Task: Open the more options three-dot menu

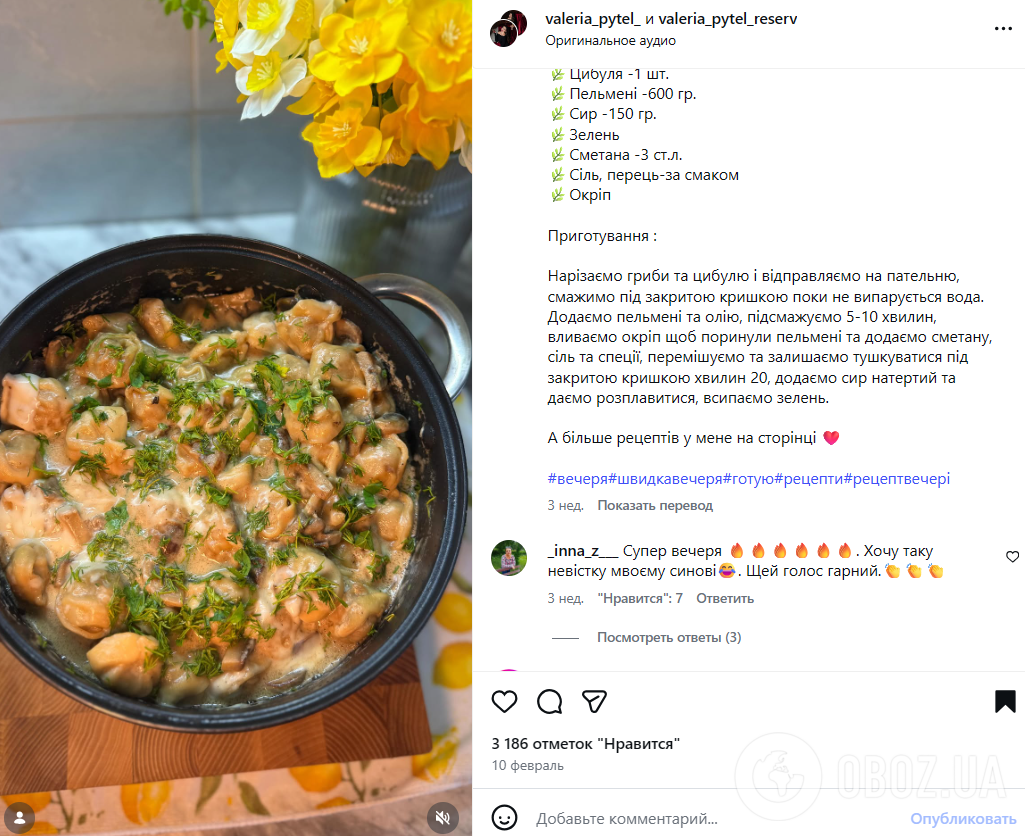Action: 1003,29
